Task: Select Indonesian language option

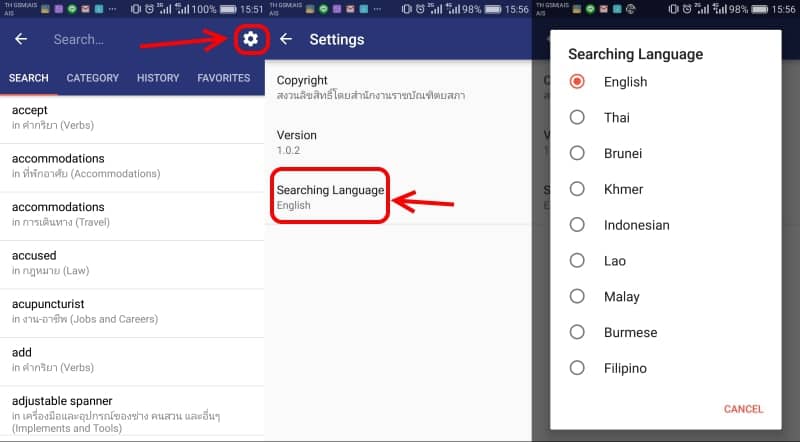Action: pyautogui.click(x=577, y=225)
